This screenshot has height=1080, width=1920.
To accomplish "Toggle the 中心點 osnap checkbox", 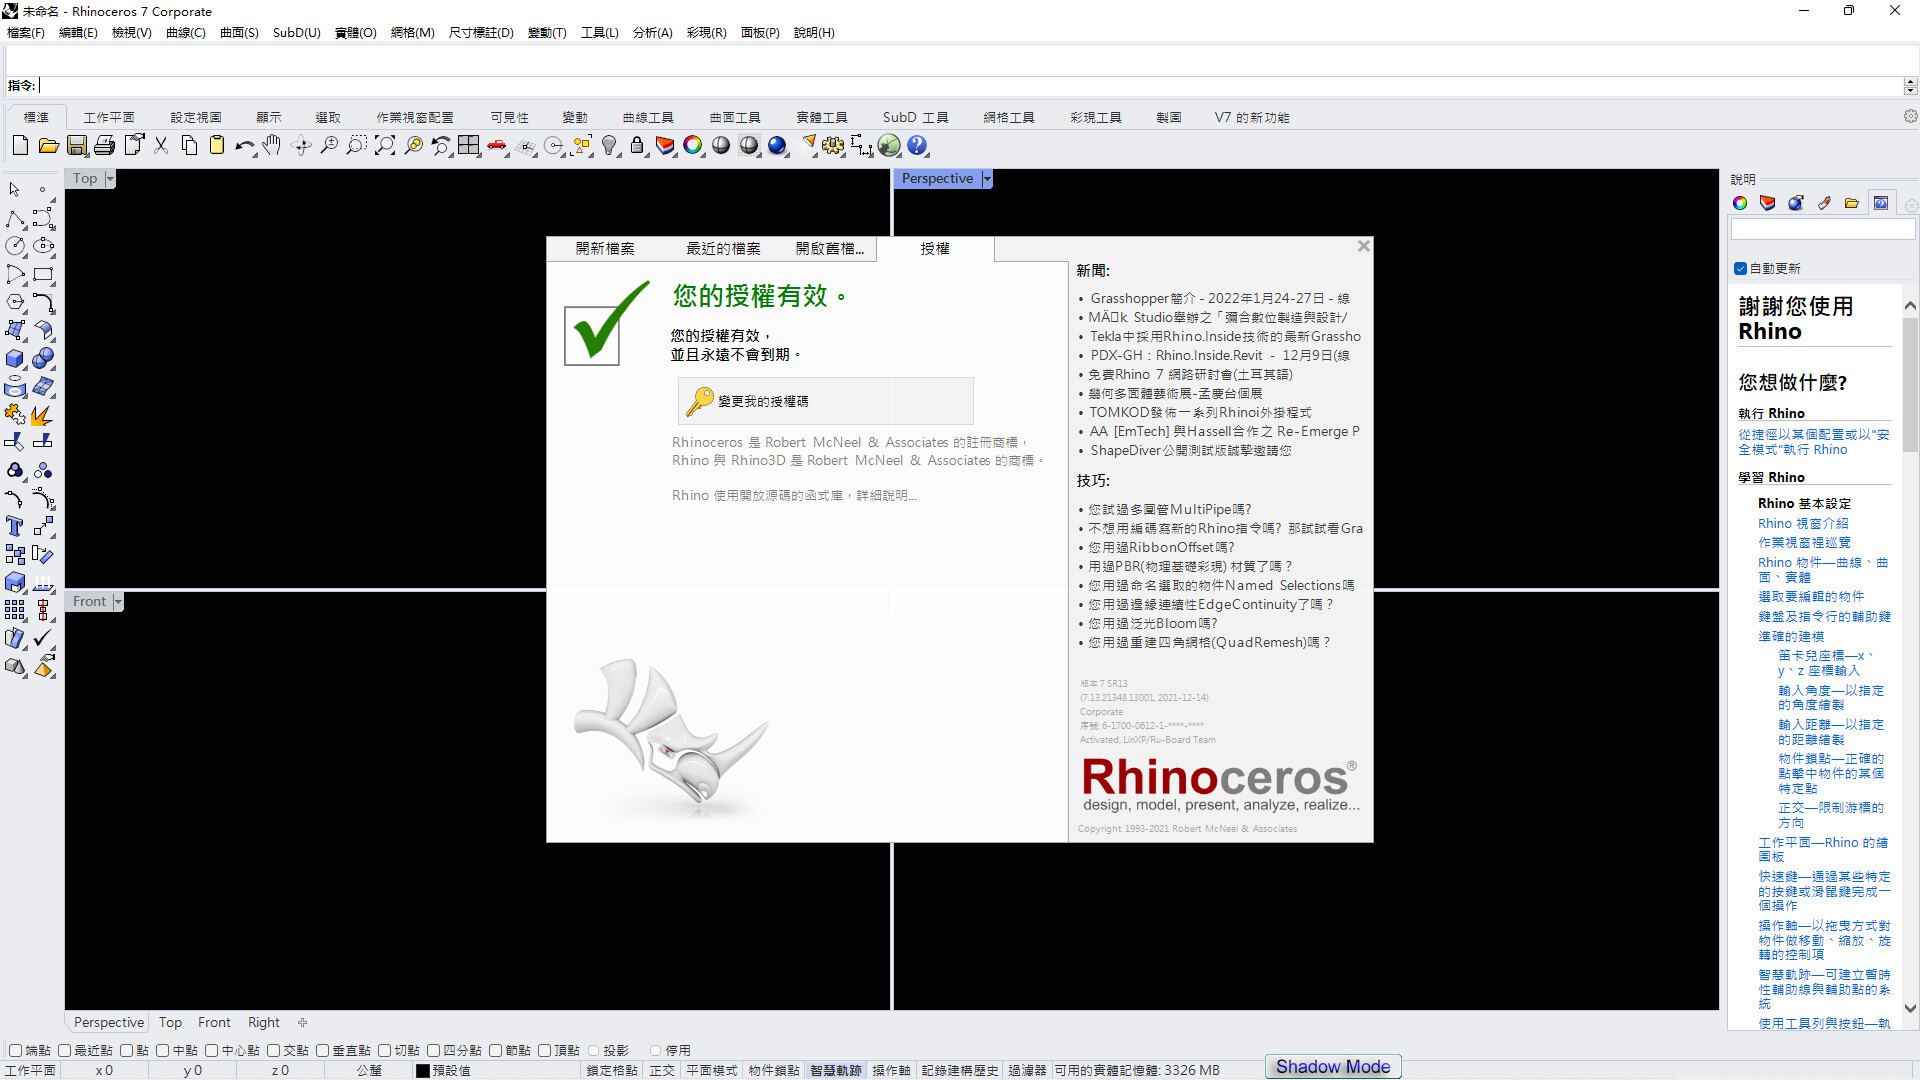I will [x=212, y=1050].
